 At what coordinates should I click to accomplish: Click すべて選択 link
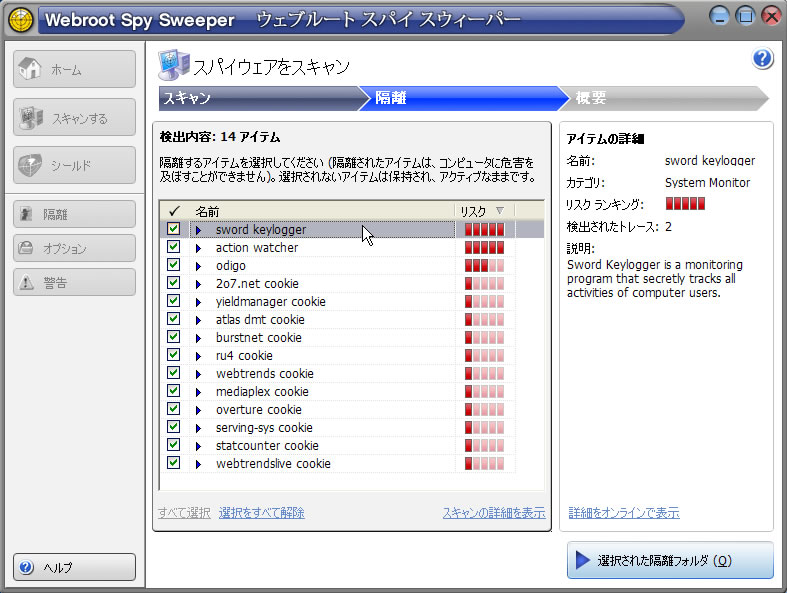184,513
